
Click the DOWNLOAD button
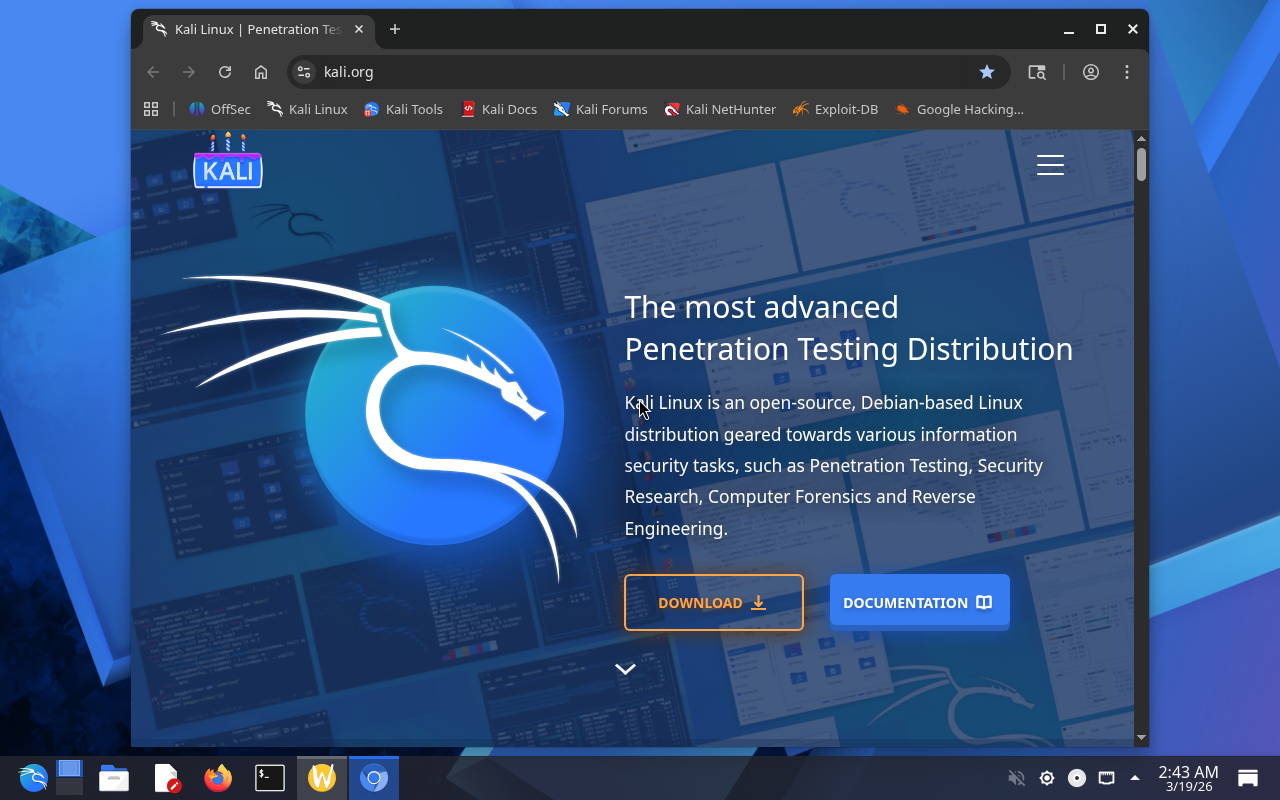(713, 602)
